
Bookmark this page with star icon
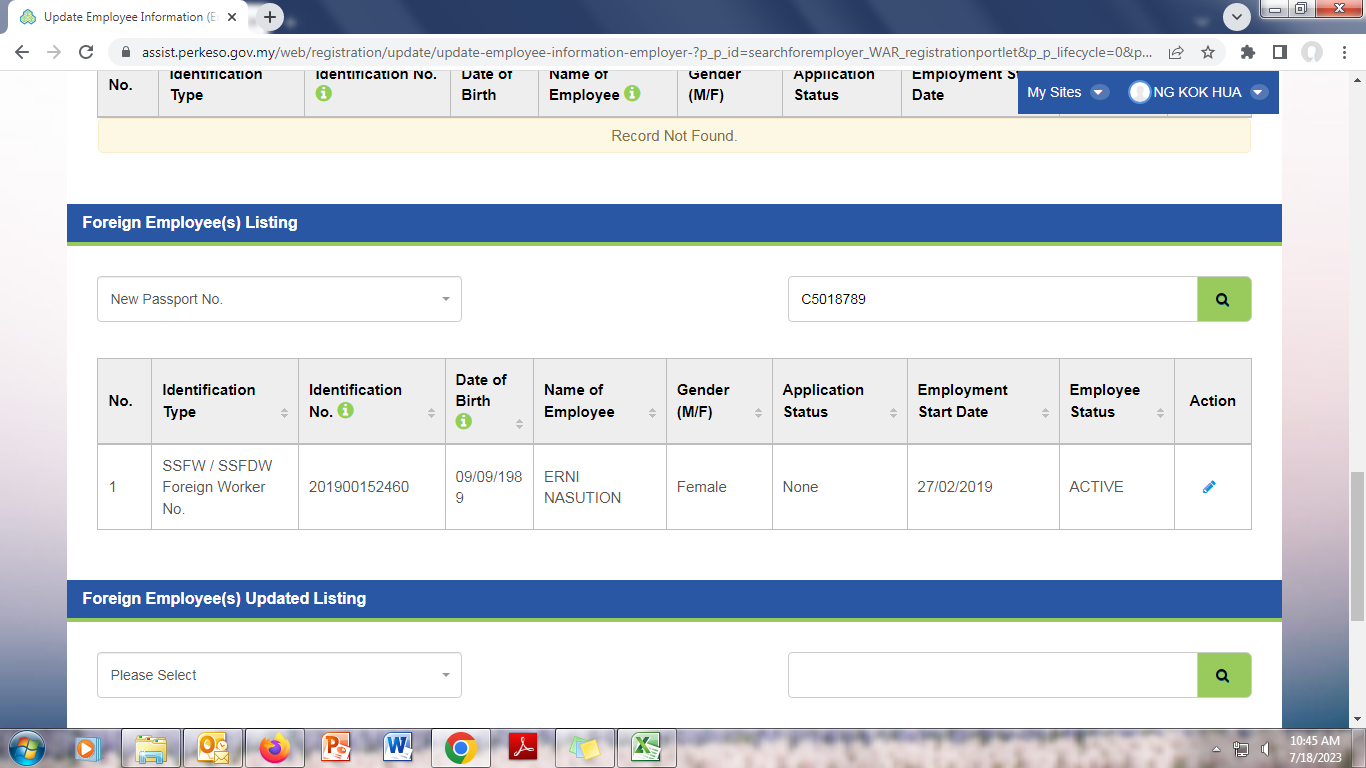pyautogui.click(x=1207, y=52)
